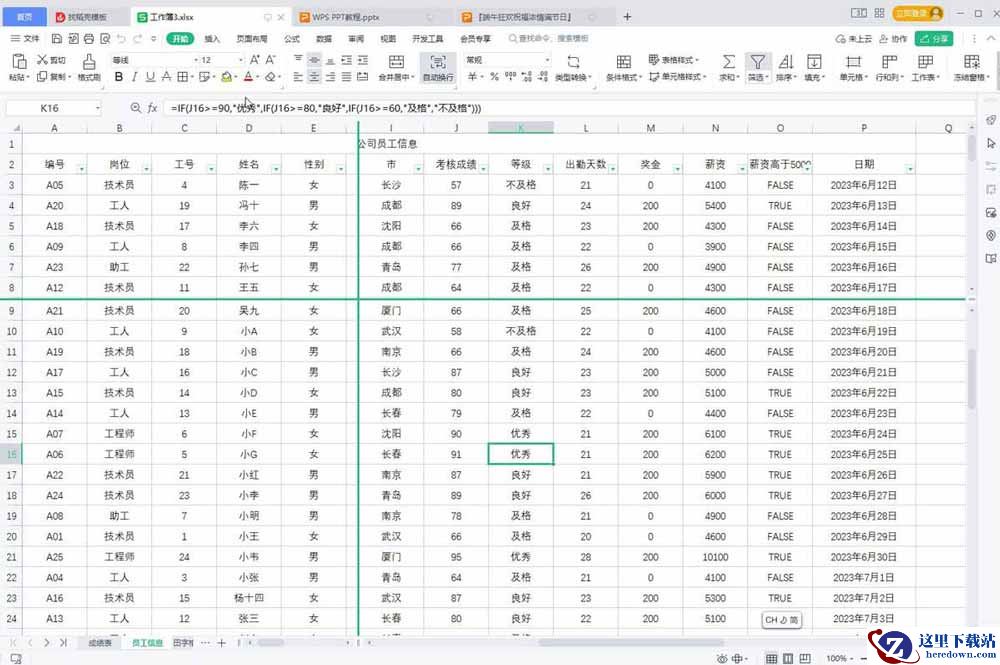Click the formula bar input field
1000x665 pixels.
[x=568, y=108]
